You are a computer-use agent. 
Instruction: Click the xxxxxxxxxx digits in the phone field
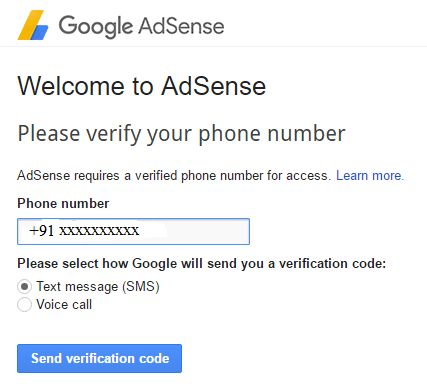(x=99, y=231)
